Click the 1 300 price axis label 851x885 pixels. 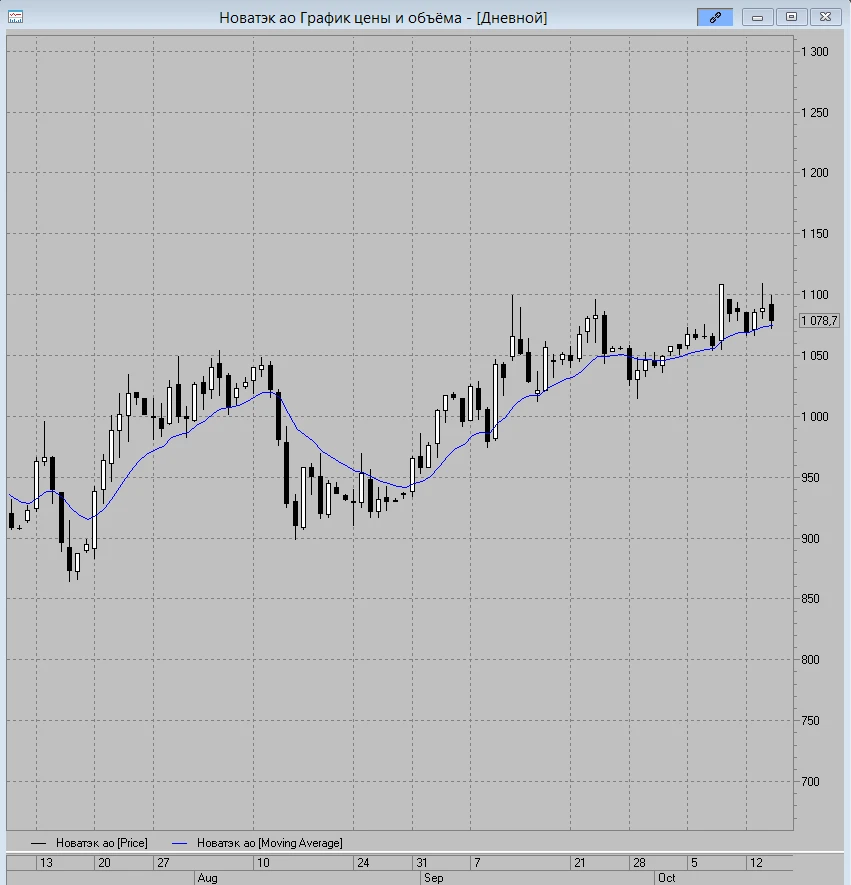[815, 52]
